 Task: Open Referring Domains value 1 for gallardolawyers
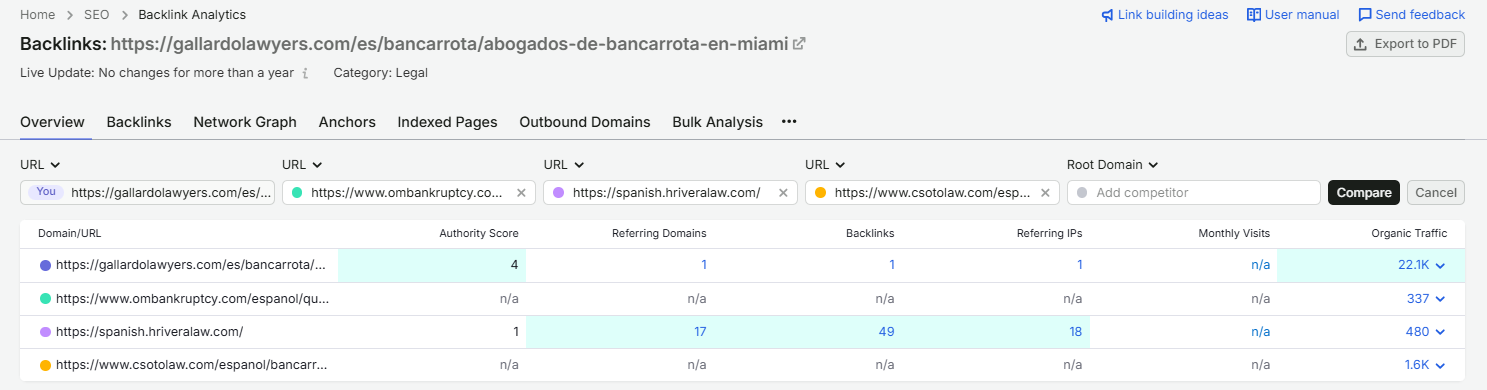point(703,265)
